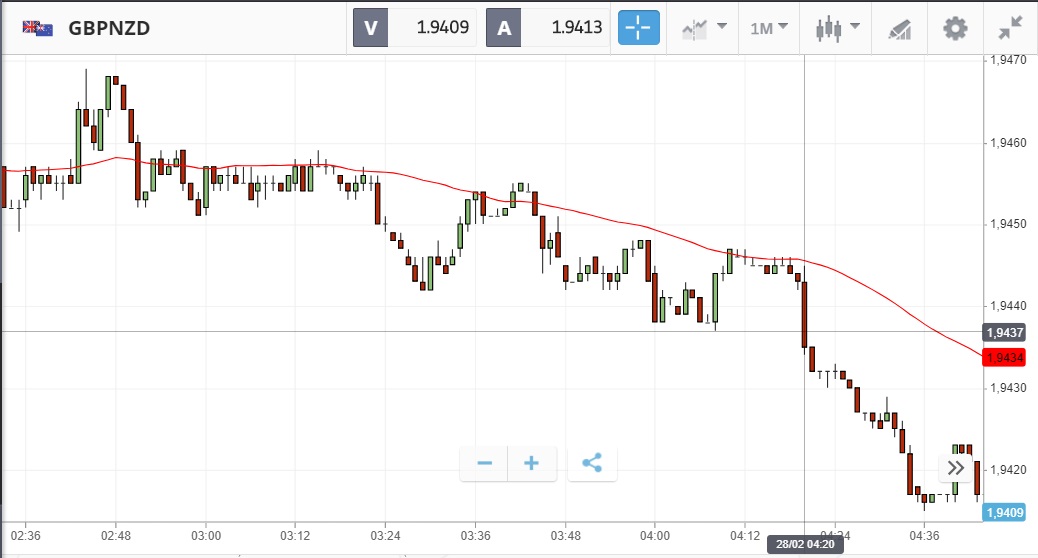Open the indicators dropdown
1038x558 pixels.
tap(704, 28)
